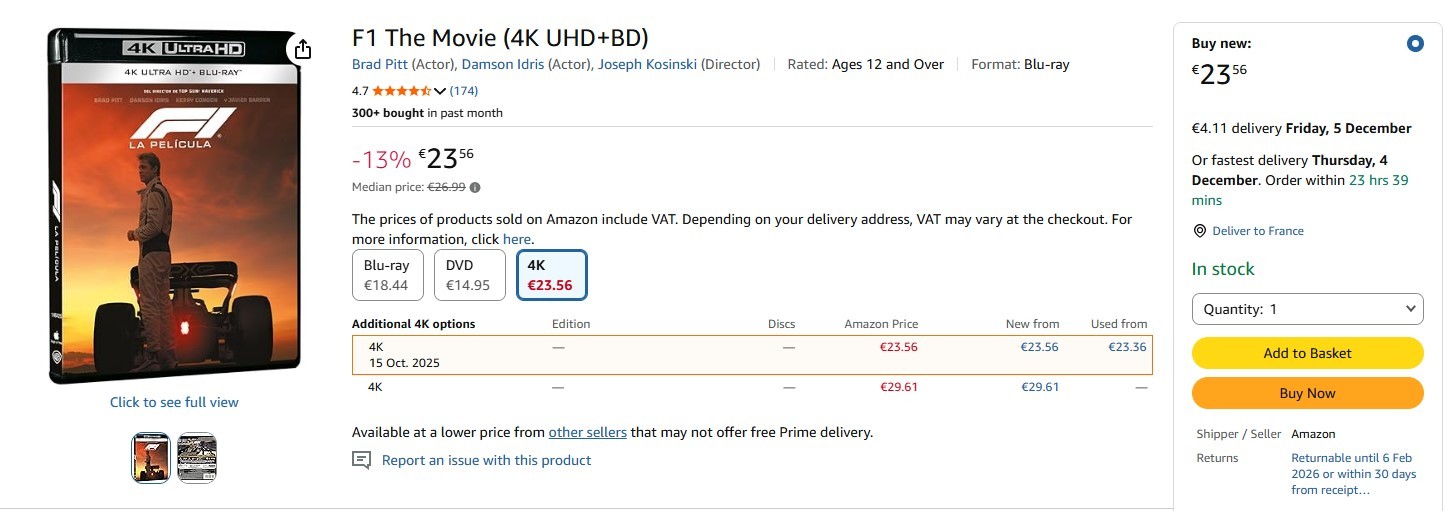This screenshot has height=511, width=1445.
Task: Select the first product cover thumbnail
Action: (x=151, y=458)
